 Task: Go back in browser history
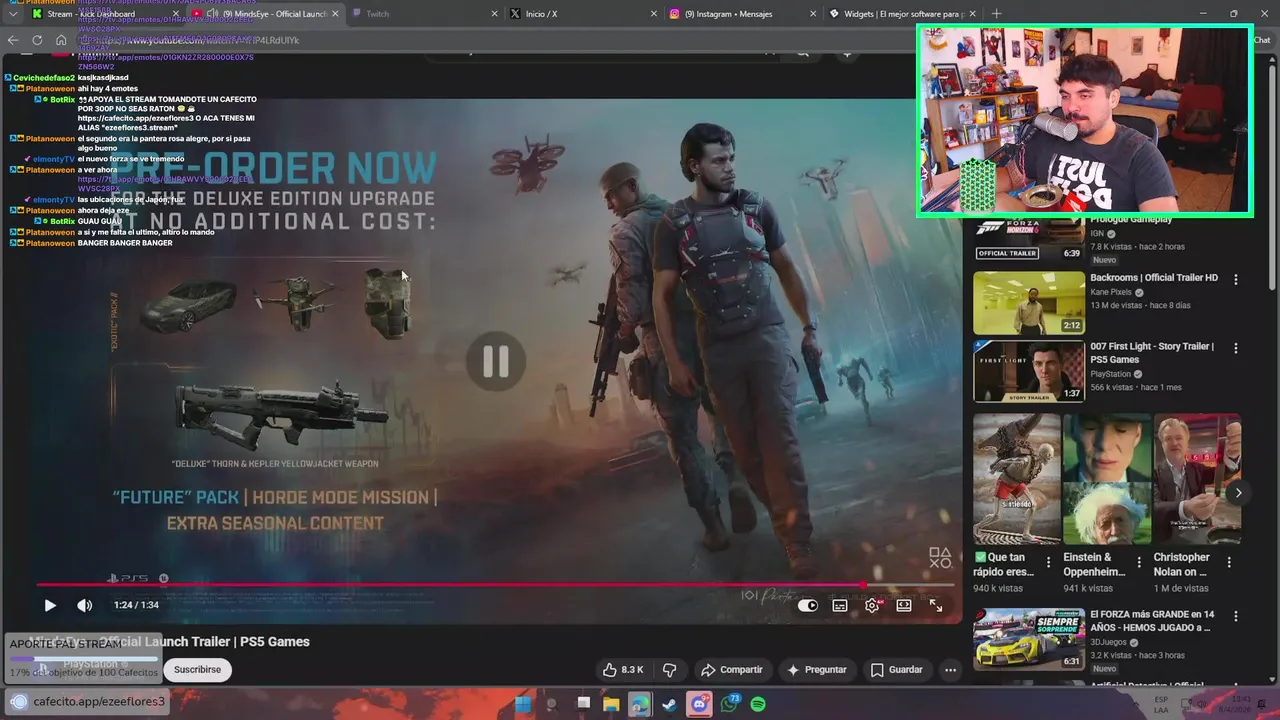12,40
